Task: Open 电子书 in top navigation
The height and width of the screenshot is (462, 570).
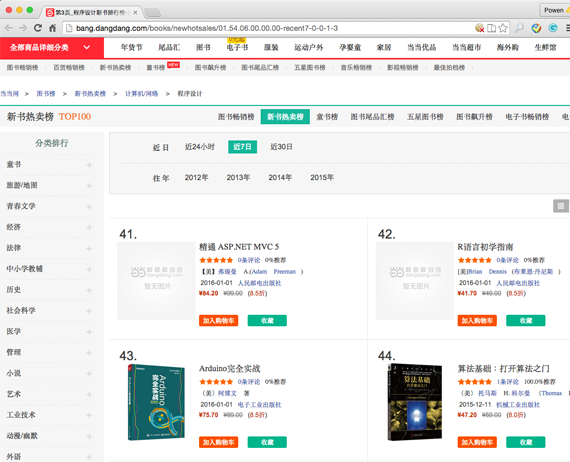Action: pyautogui.click(x=237, y=48)
